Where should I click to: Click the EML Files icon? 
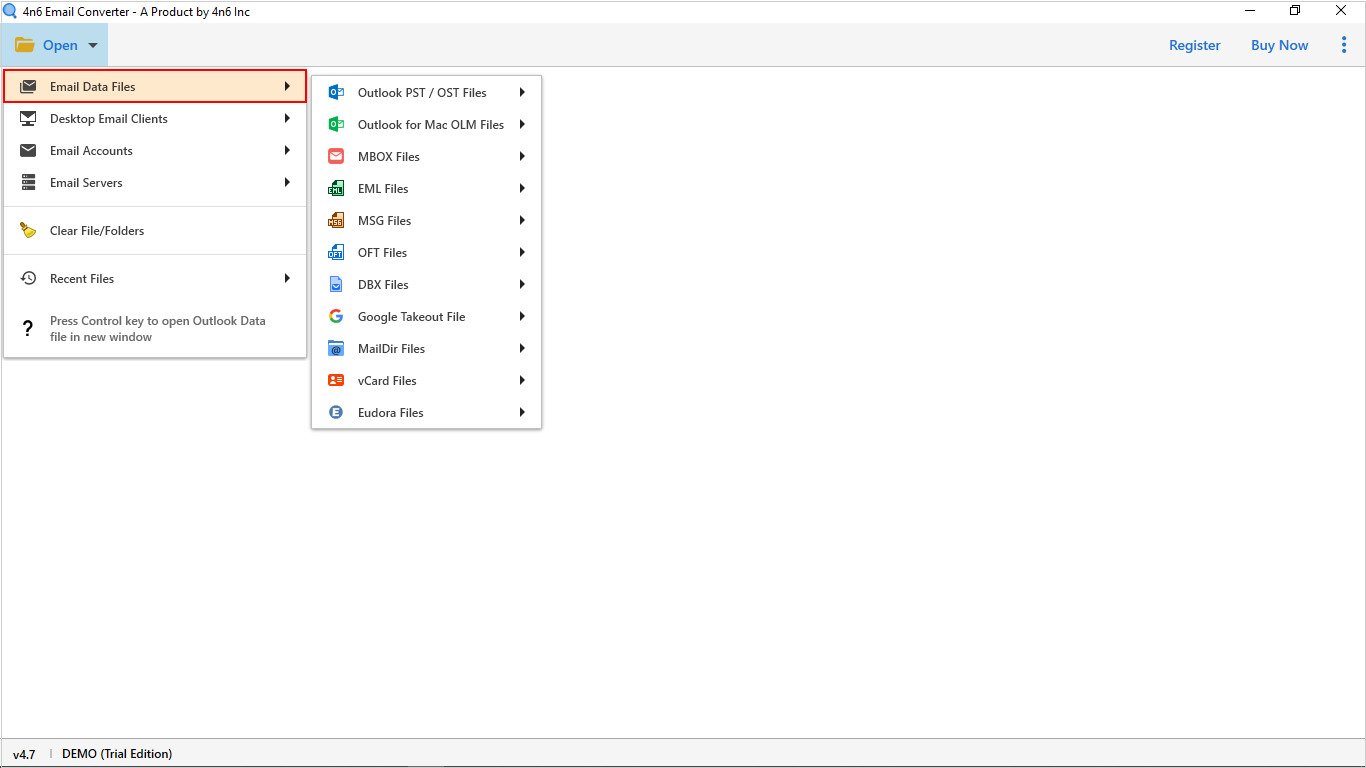[337, 189]
